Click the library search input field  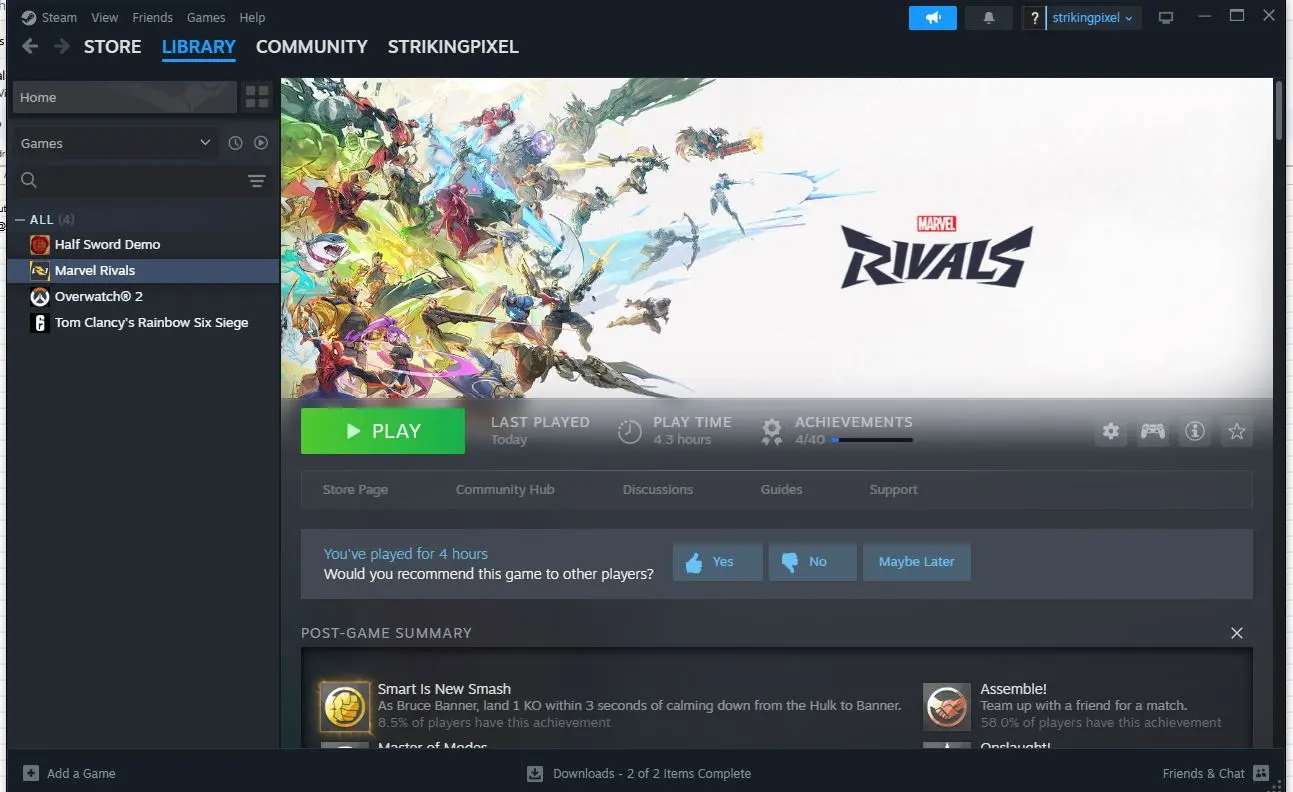point(142,180)
